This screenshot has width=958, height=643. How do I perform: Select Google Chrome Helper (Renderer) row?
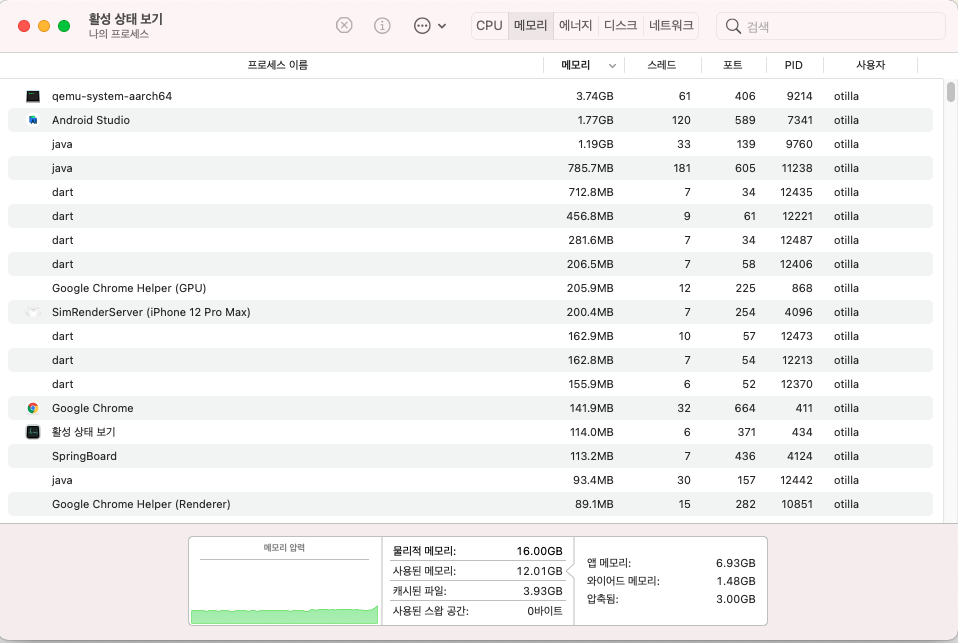point(470,504)
